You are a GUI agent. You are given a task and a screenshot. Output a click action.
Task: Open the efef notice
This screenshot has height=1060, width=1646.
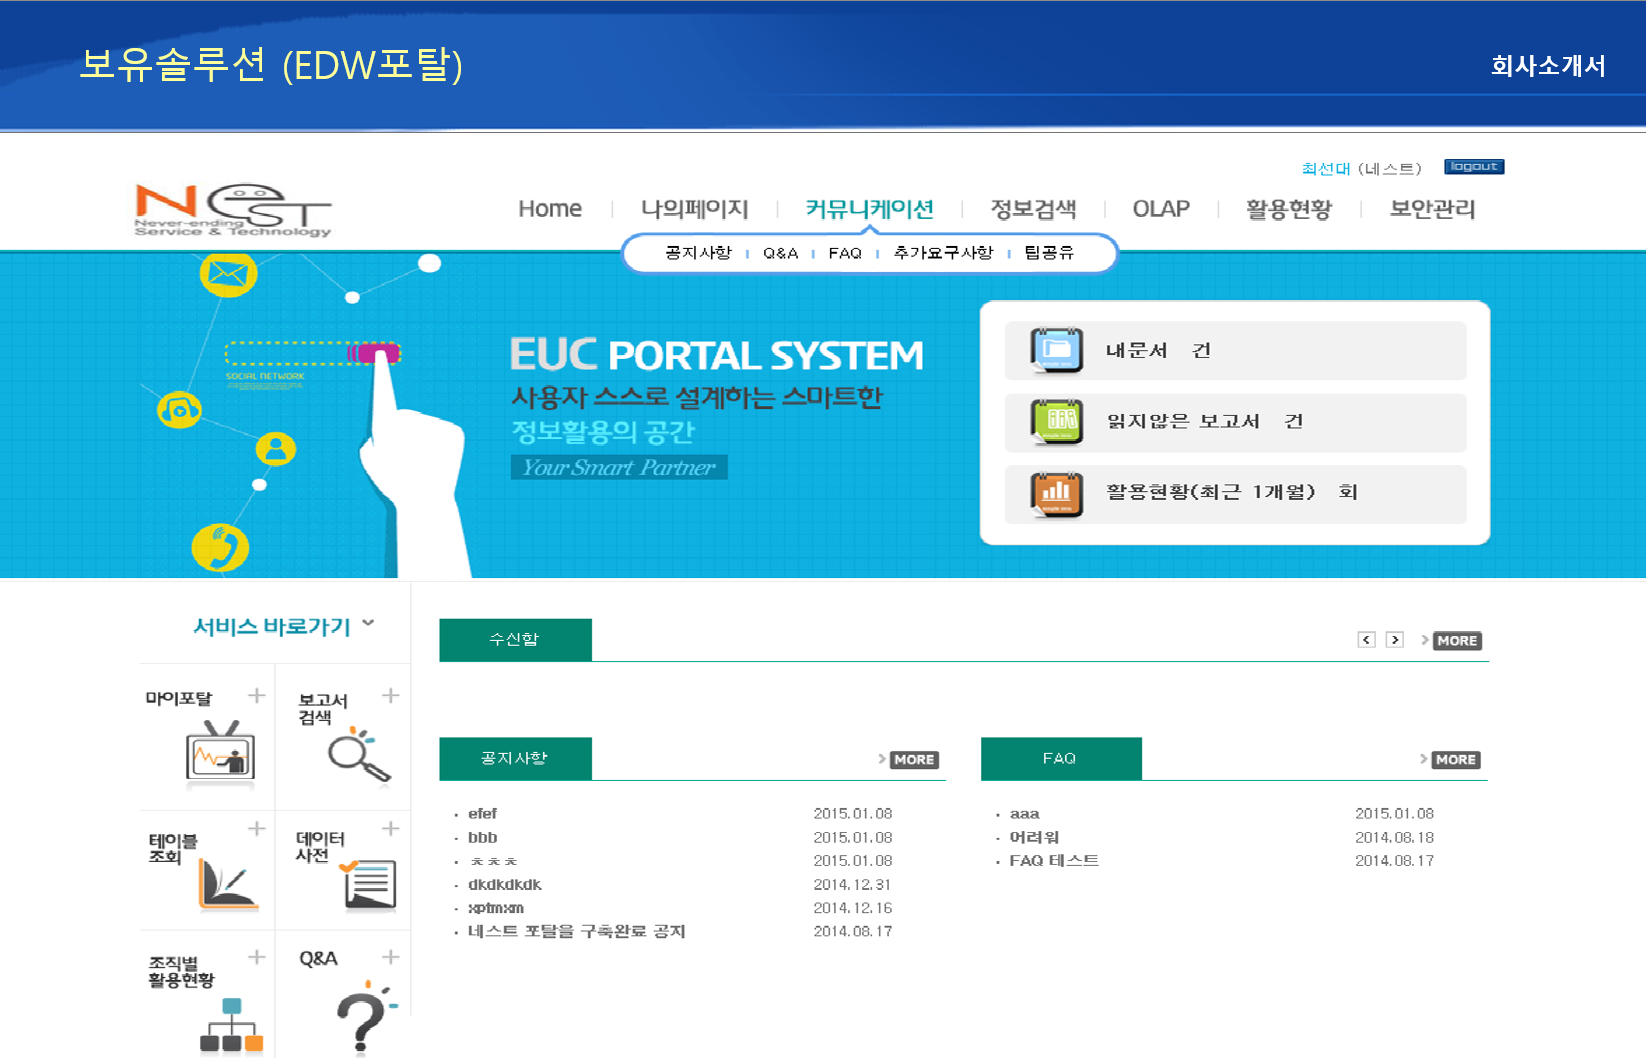[x=484, y=813]
